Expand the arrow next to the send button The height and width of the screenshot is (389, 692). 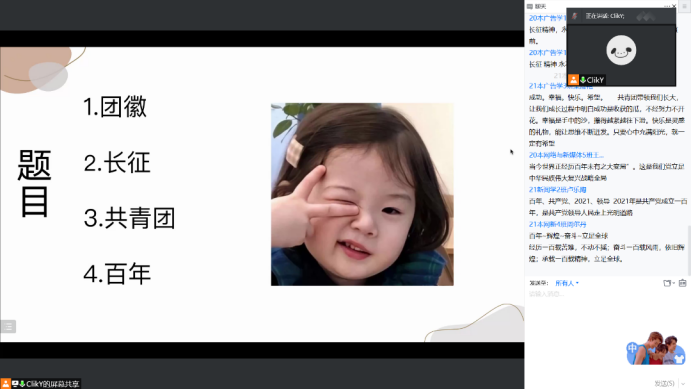click(x=683, y=384)
